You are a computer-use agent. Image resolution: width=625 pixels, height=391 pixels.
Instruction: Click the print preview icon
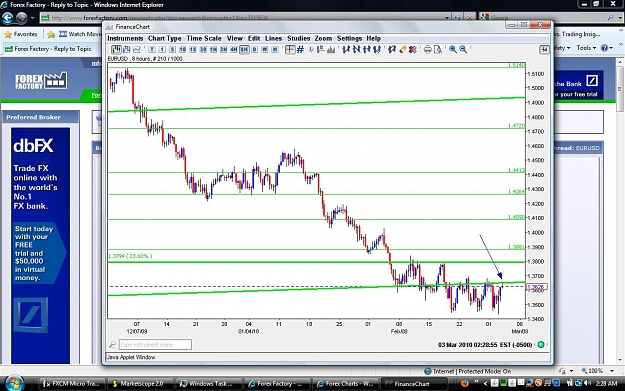click(x=438, y=49)
